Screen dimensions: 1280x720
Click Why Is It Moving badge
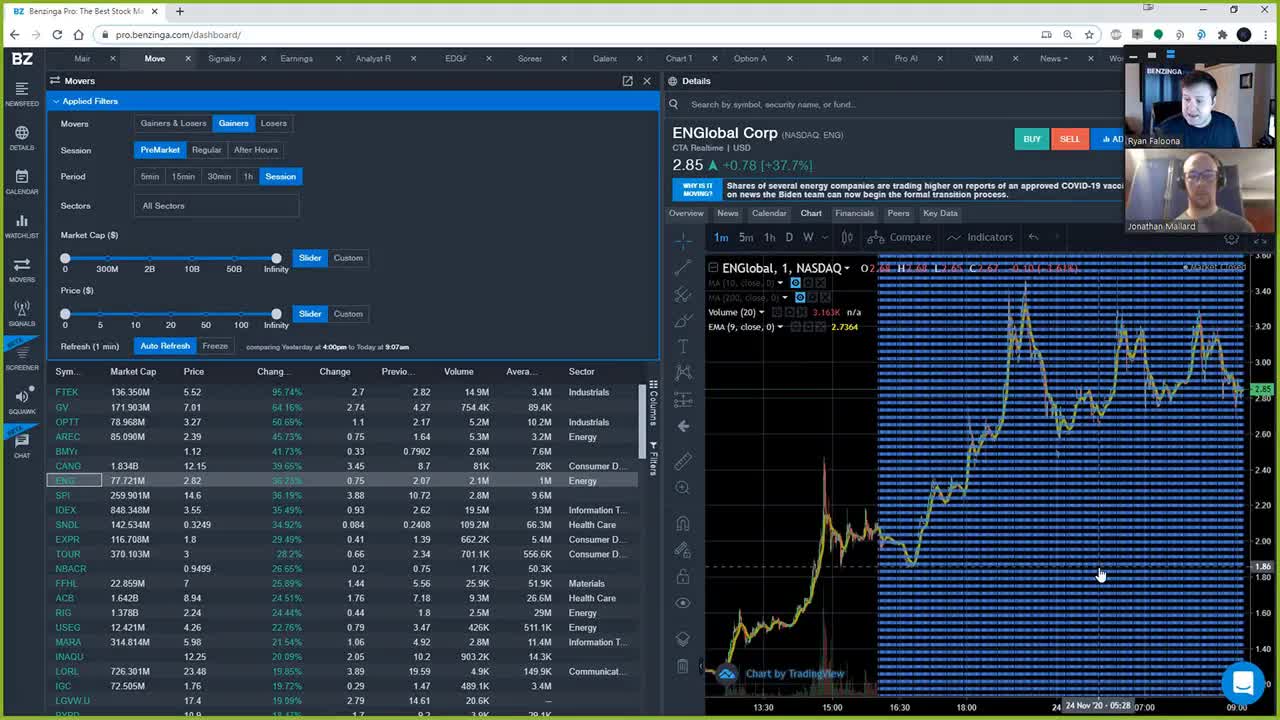pos(697,189)
